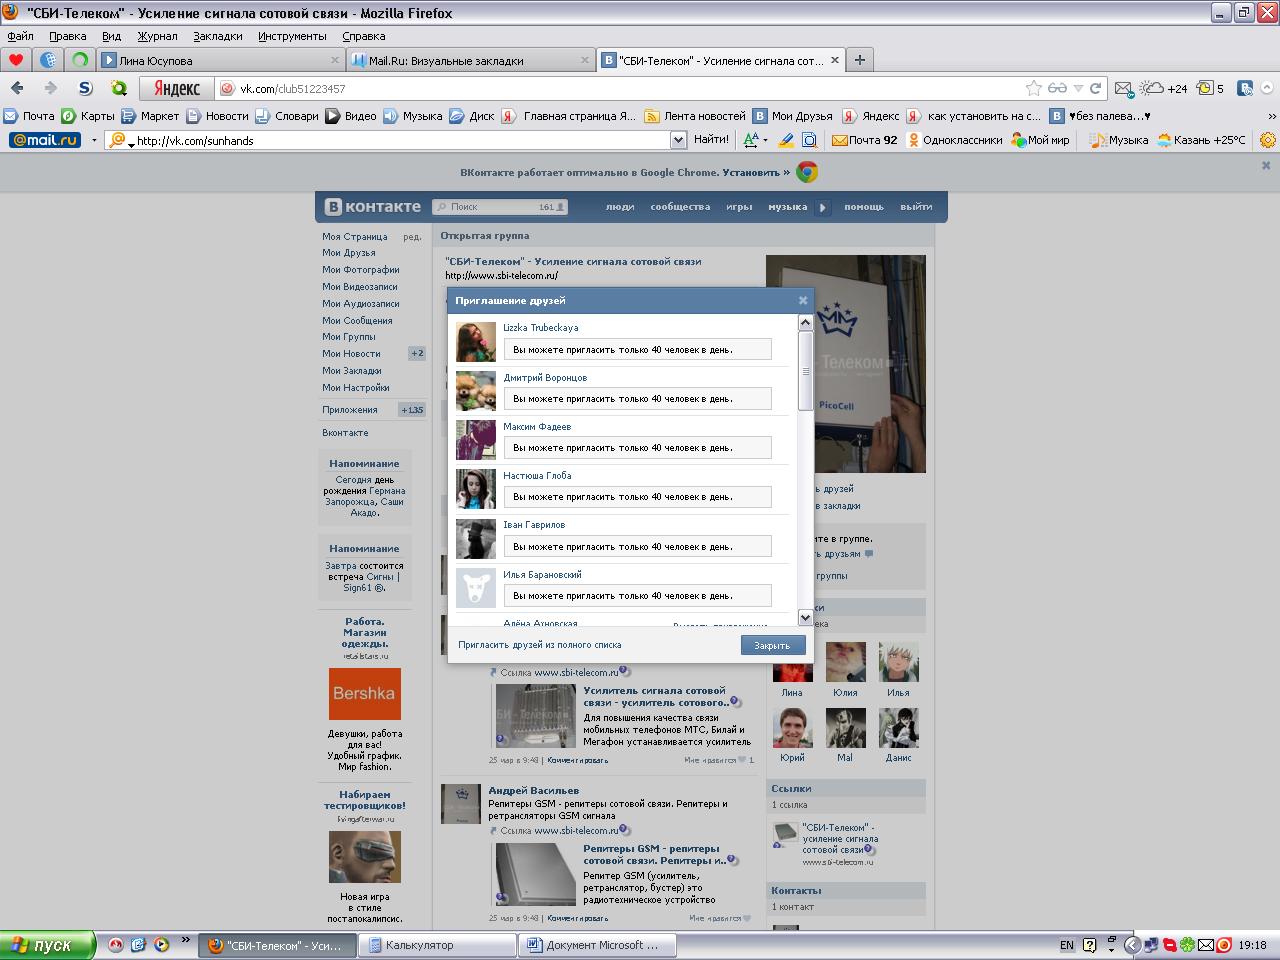Click the green circle pinned tab
This screenshot has height=960, width=1280.
(81, 60)
